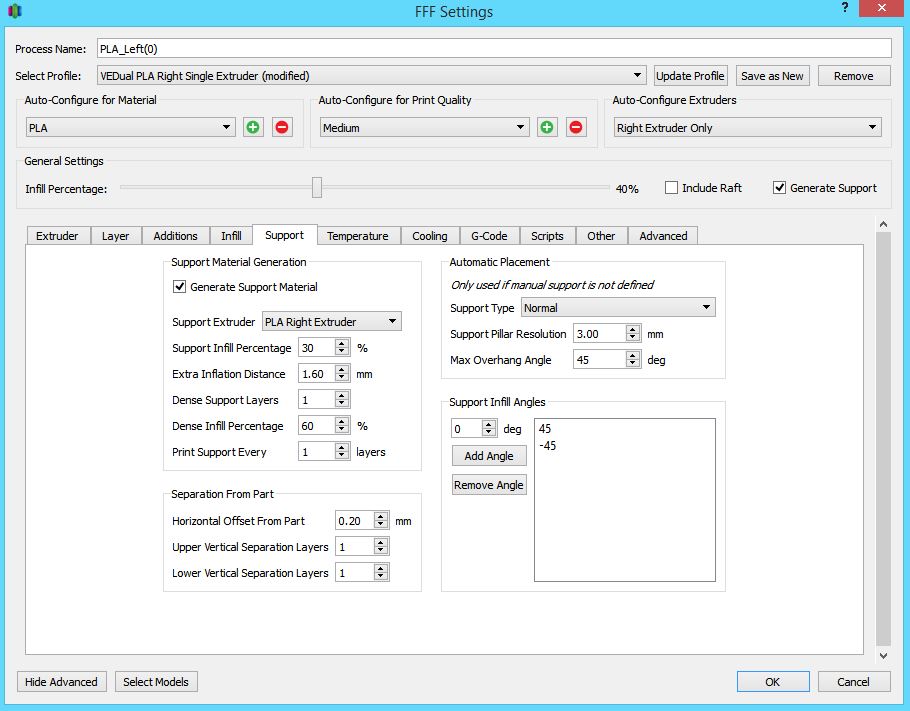Add new print quality with green plus
910x711 pixels.
click(547, 128)
